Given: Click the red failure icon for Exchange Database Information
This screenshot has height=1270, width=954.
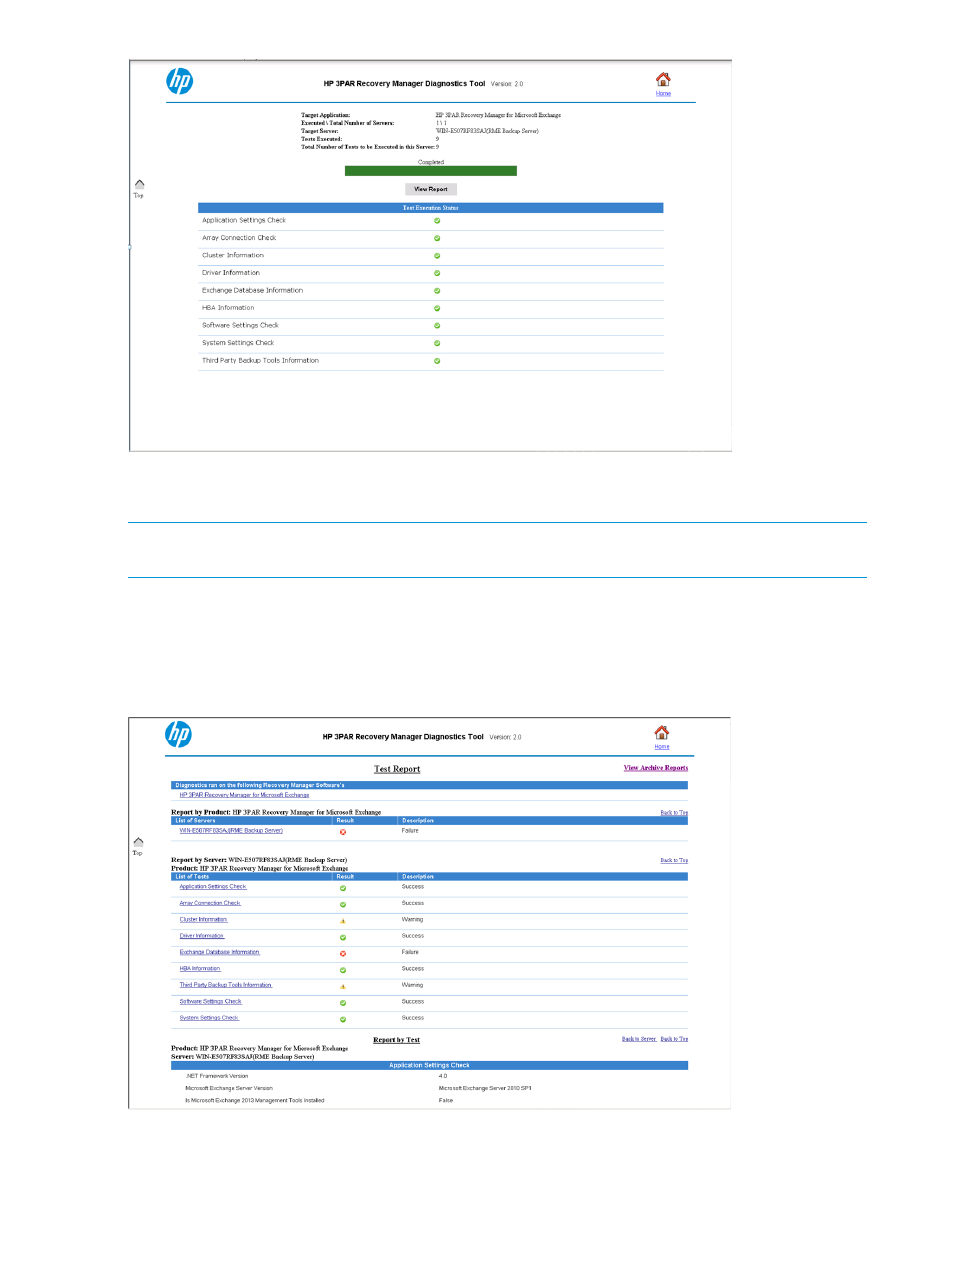Looking at the screenshot, I should pyautogui.click(x=343, y=953).
